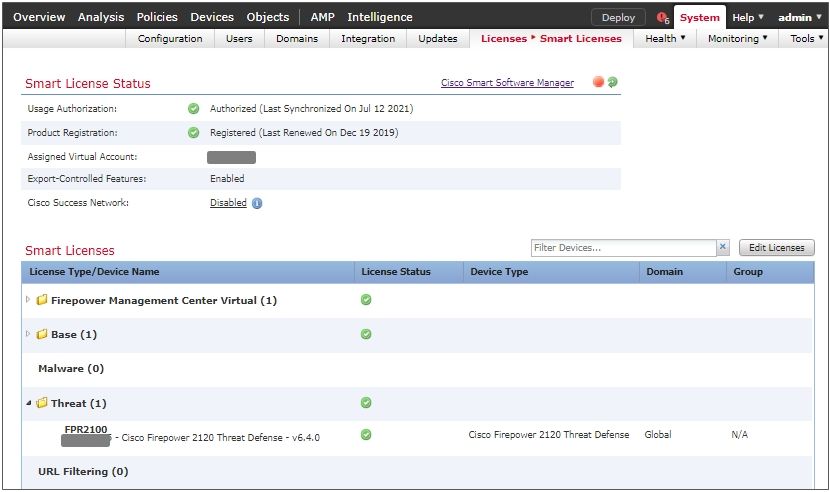This screenshot has height=492, width=830.
Task: Open the Analysis menu
Action: [x=101, y=17]
